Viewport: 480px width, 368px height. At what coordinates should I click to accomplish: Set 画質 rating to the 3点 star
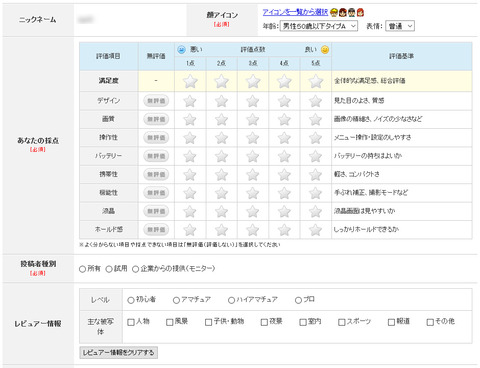(253, 119)
